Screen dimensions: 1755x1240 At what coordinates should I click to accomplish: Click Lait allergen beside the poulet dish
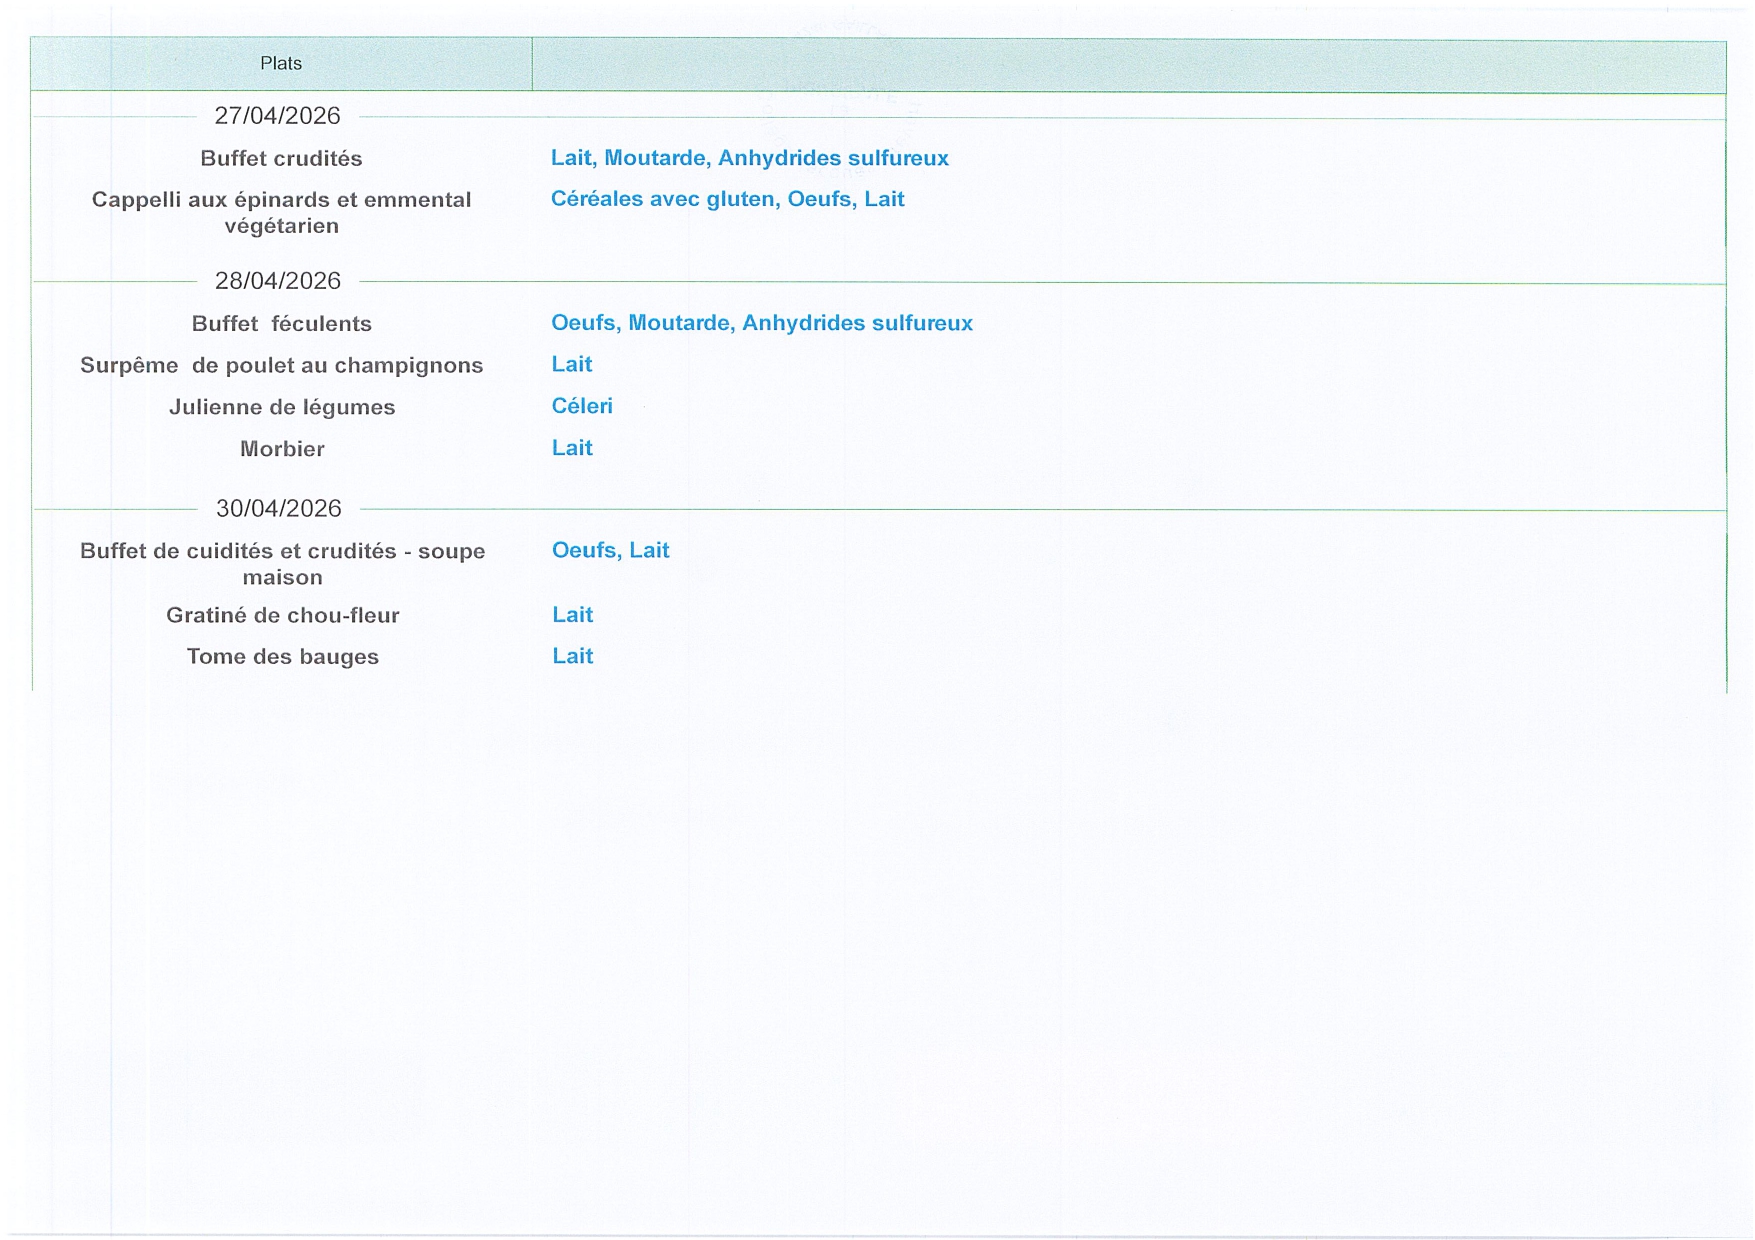tap(572, 365)
